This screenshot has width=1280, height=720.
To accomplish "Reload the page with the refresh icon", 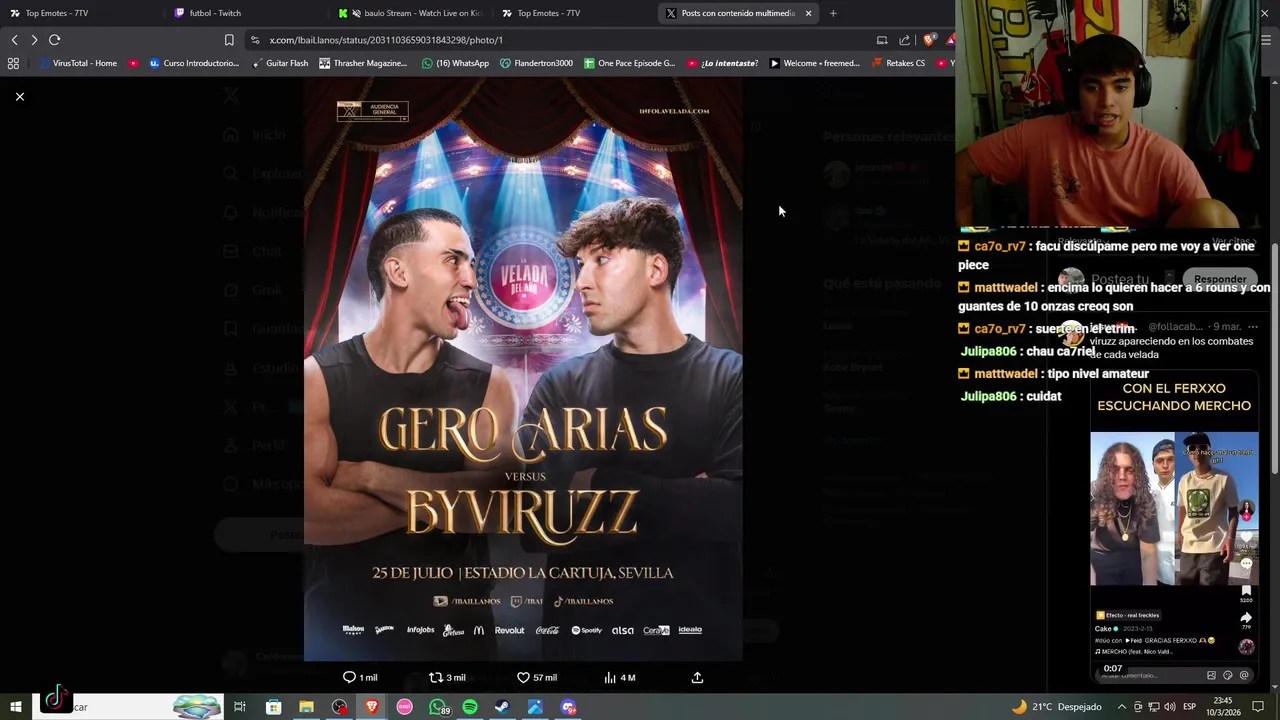I will 54,40.
